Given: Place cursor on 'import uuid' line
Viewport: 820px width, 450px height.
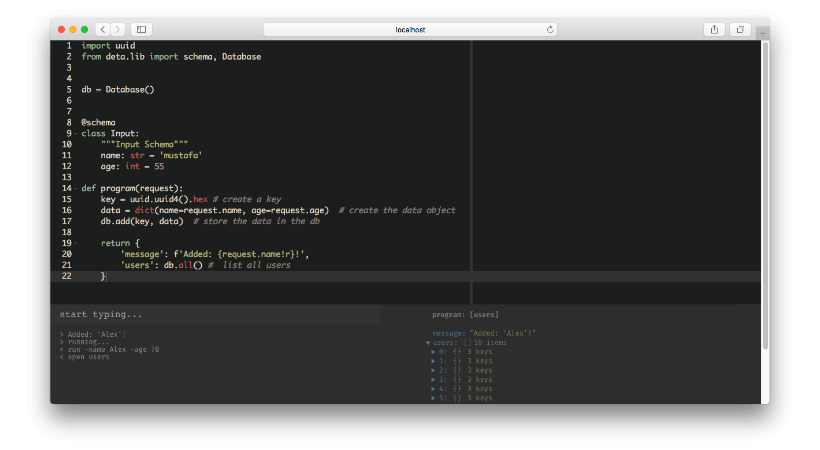Looking at the screenshot, I should tap(108, 46).
